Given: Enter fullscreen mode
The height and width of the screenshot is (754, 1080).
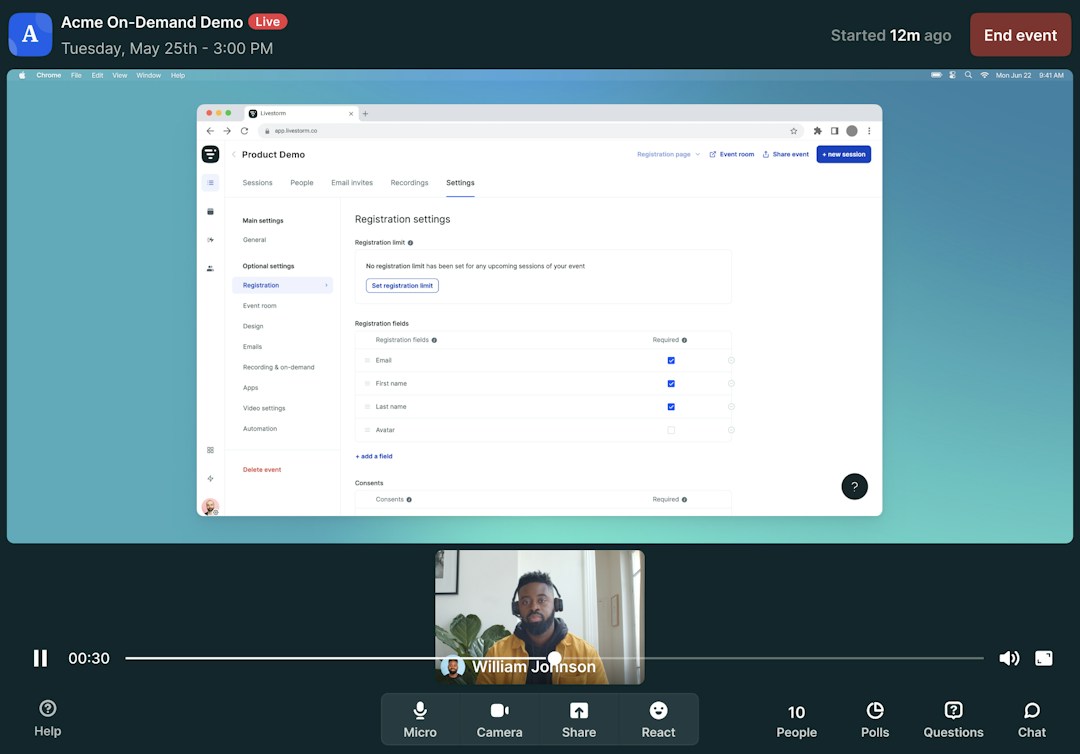Looking at the screenshot, I should pos(1043,658).
